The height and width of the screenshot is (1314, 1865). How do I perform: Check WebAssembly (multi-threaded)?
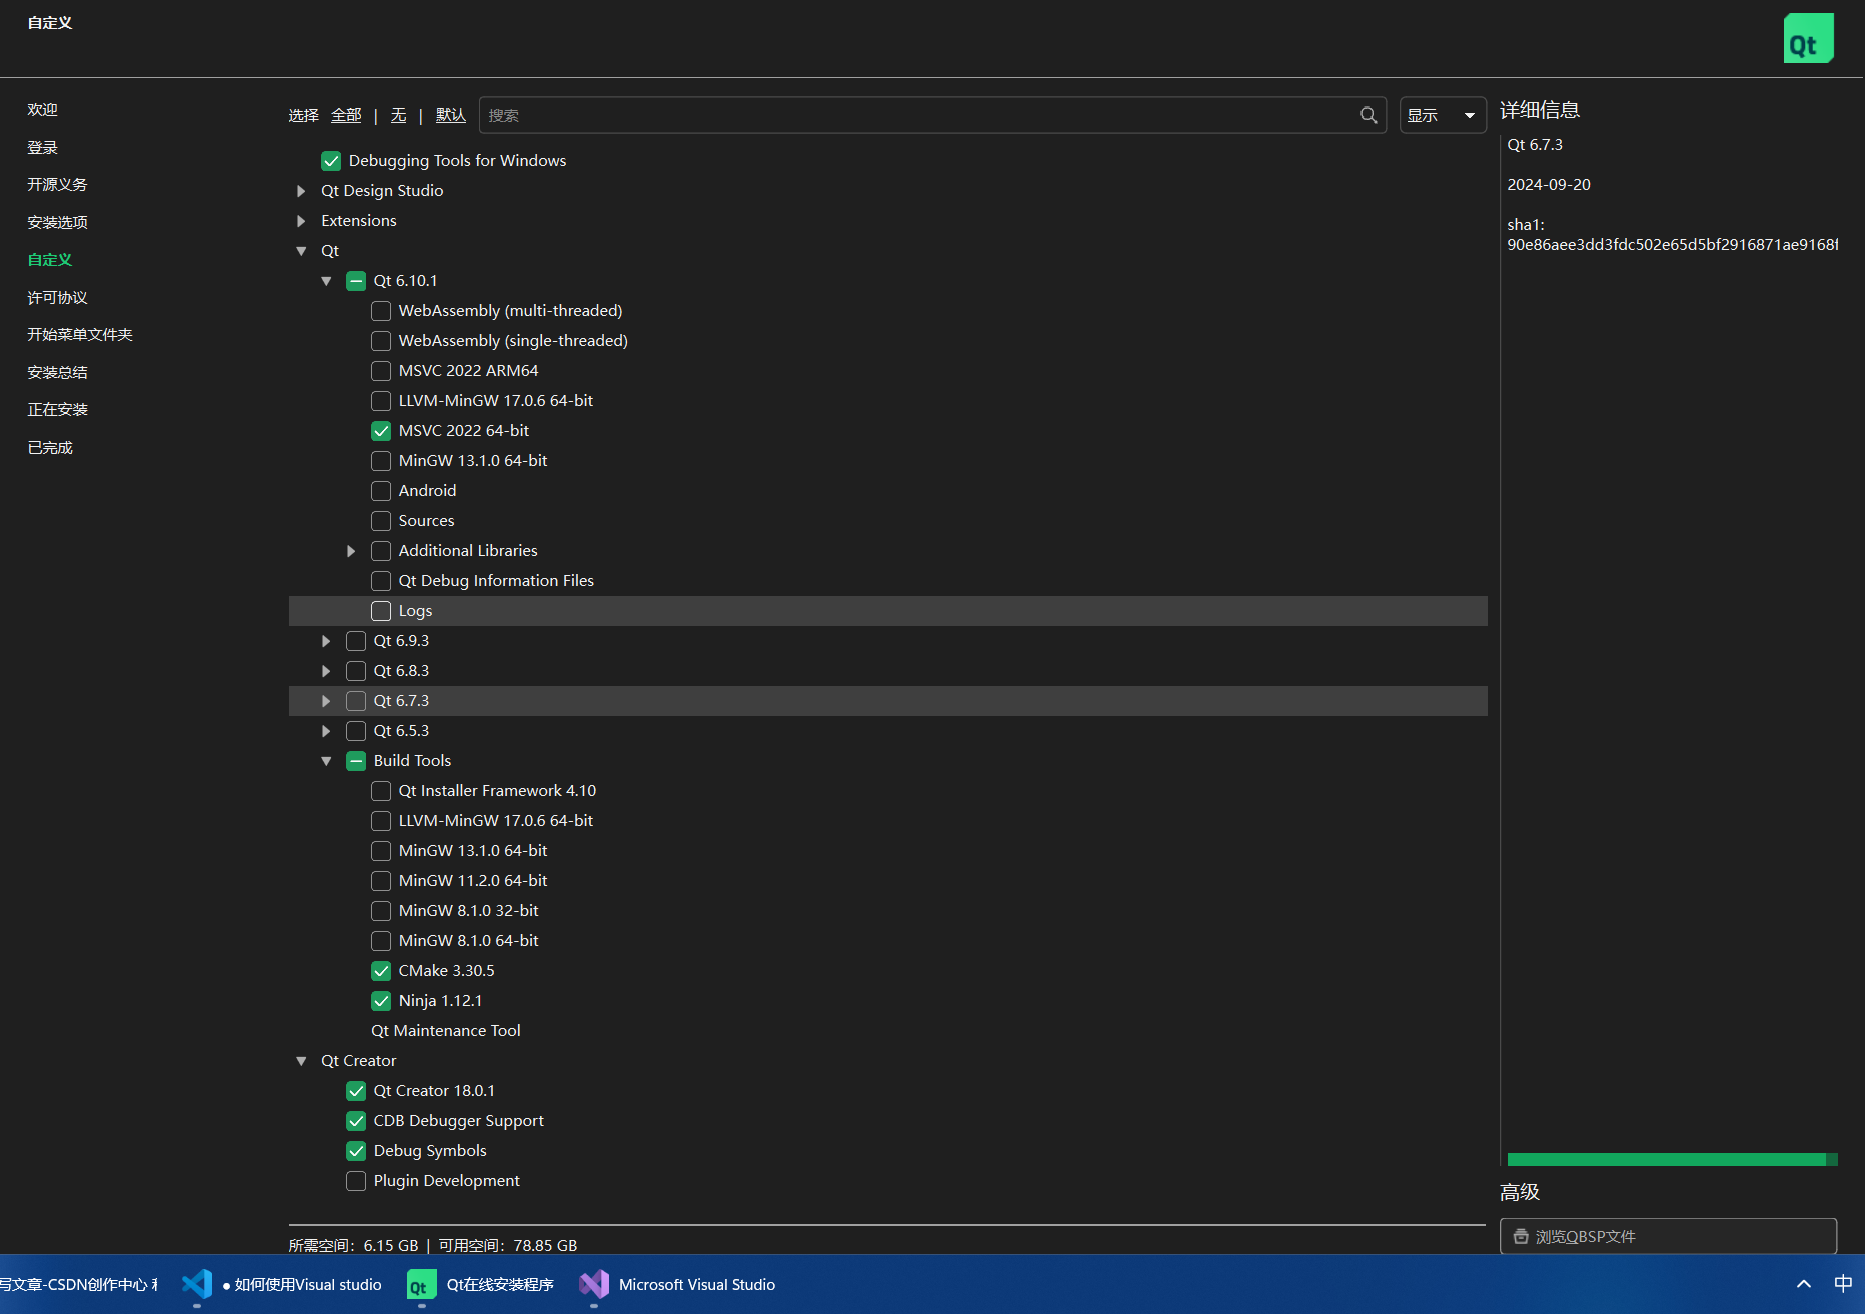click(x=381, y=311)
